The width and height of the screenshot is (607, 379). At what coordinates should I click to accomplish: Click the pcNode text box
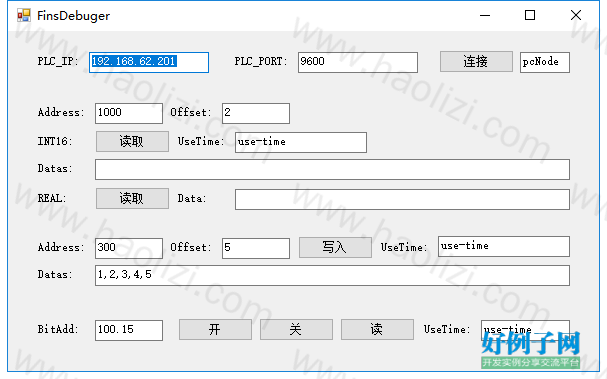[545, 62]
